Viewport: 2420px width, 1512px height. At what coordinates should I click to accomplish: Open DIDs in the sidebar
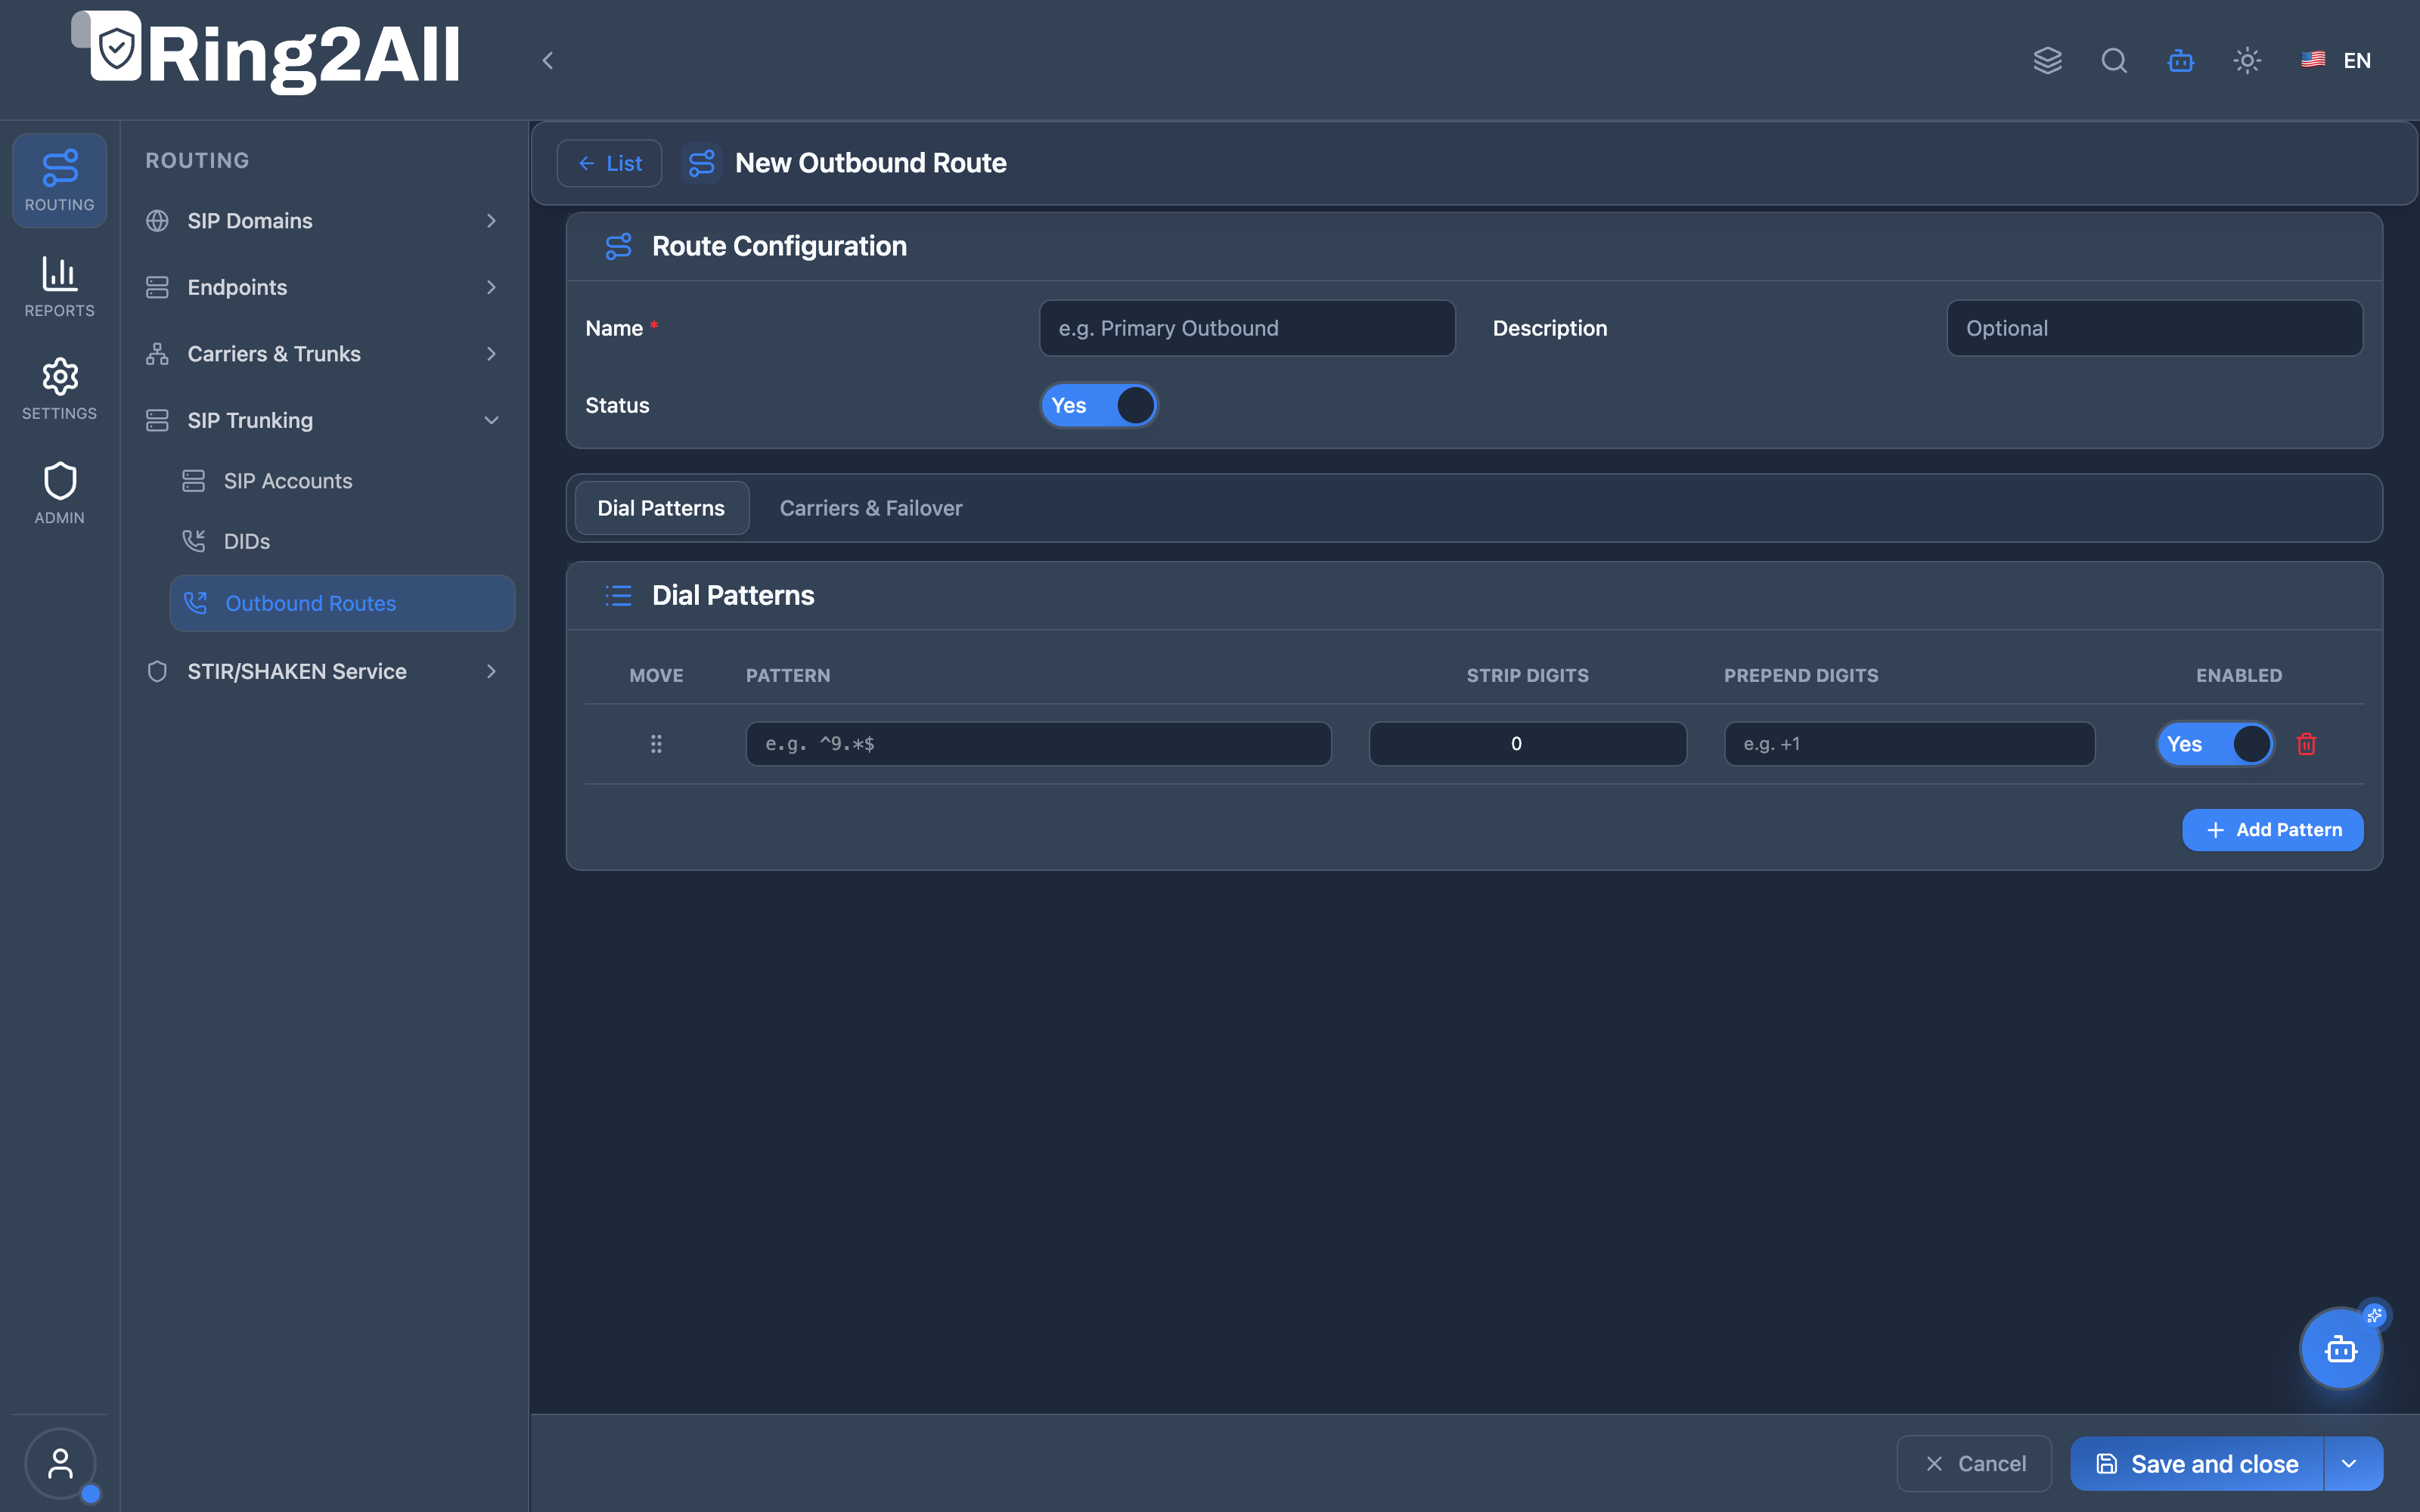(x=342, y=541)
